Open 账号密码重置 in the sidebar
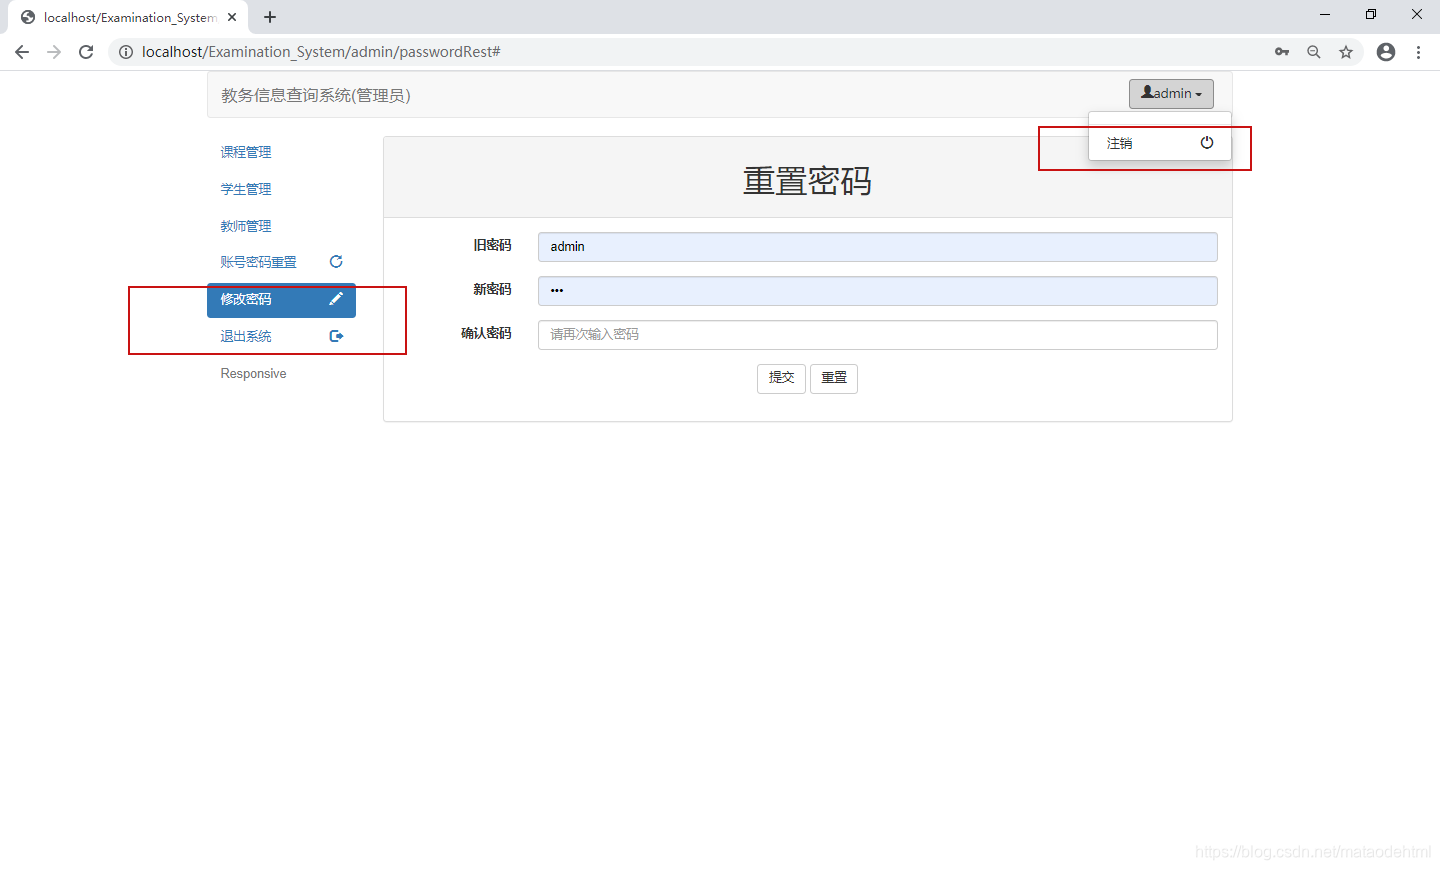Screen dimensions: 1440x870 [x=259, y=262]
